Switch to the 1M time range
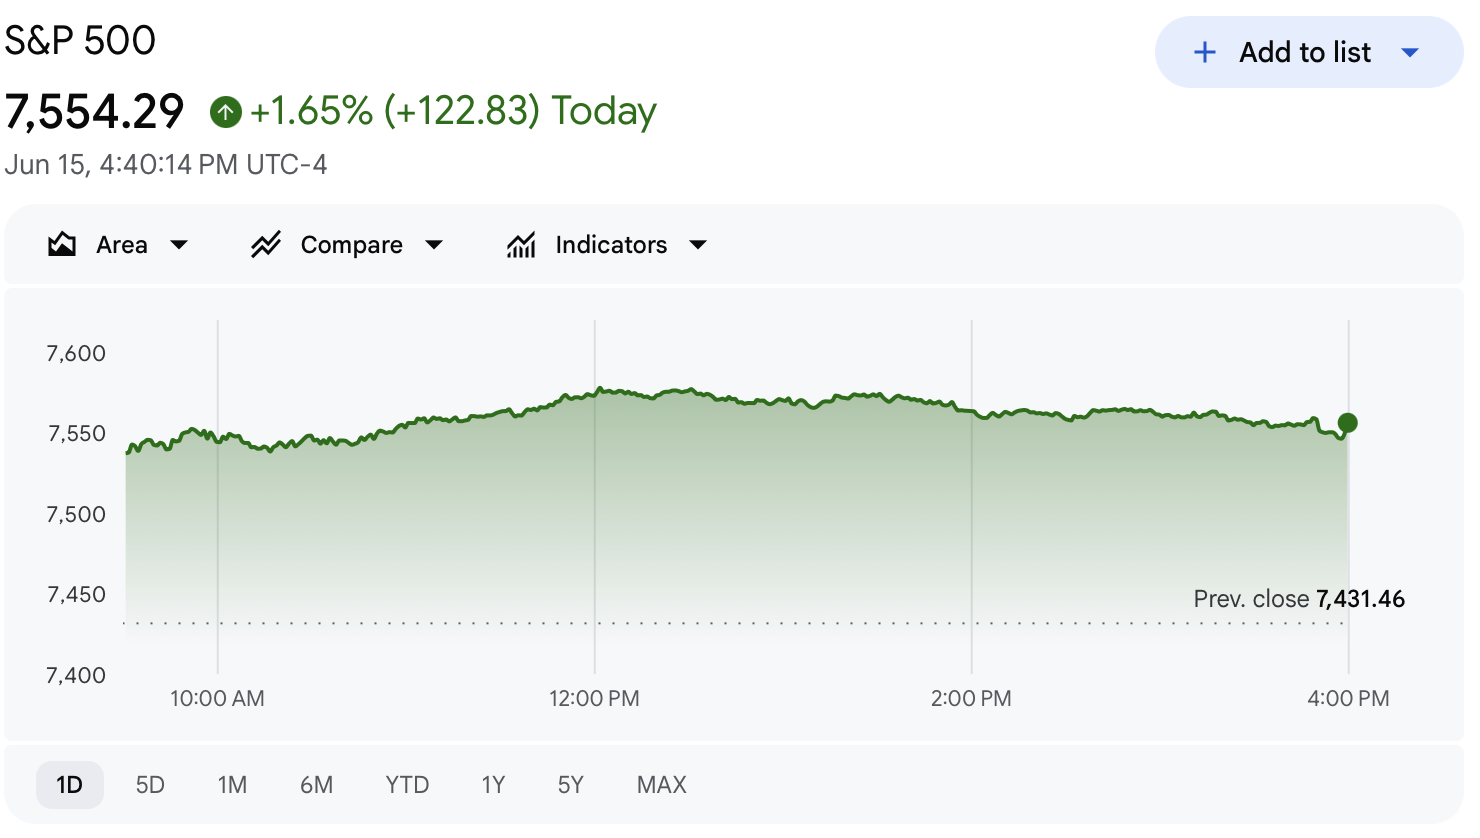This screenshot has height=838, width=1480. tap(232, 785)
